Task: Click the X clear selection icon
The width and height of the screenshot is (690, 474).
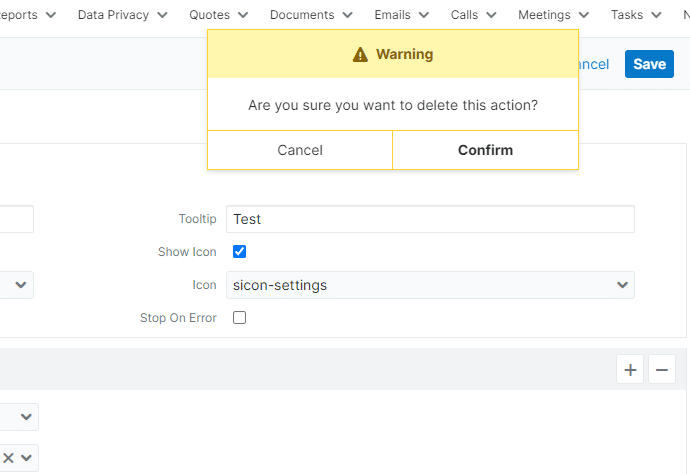Action: click(8, 458)
